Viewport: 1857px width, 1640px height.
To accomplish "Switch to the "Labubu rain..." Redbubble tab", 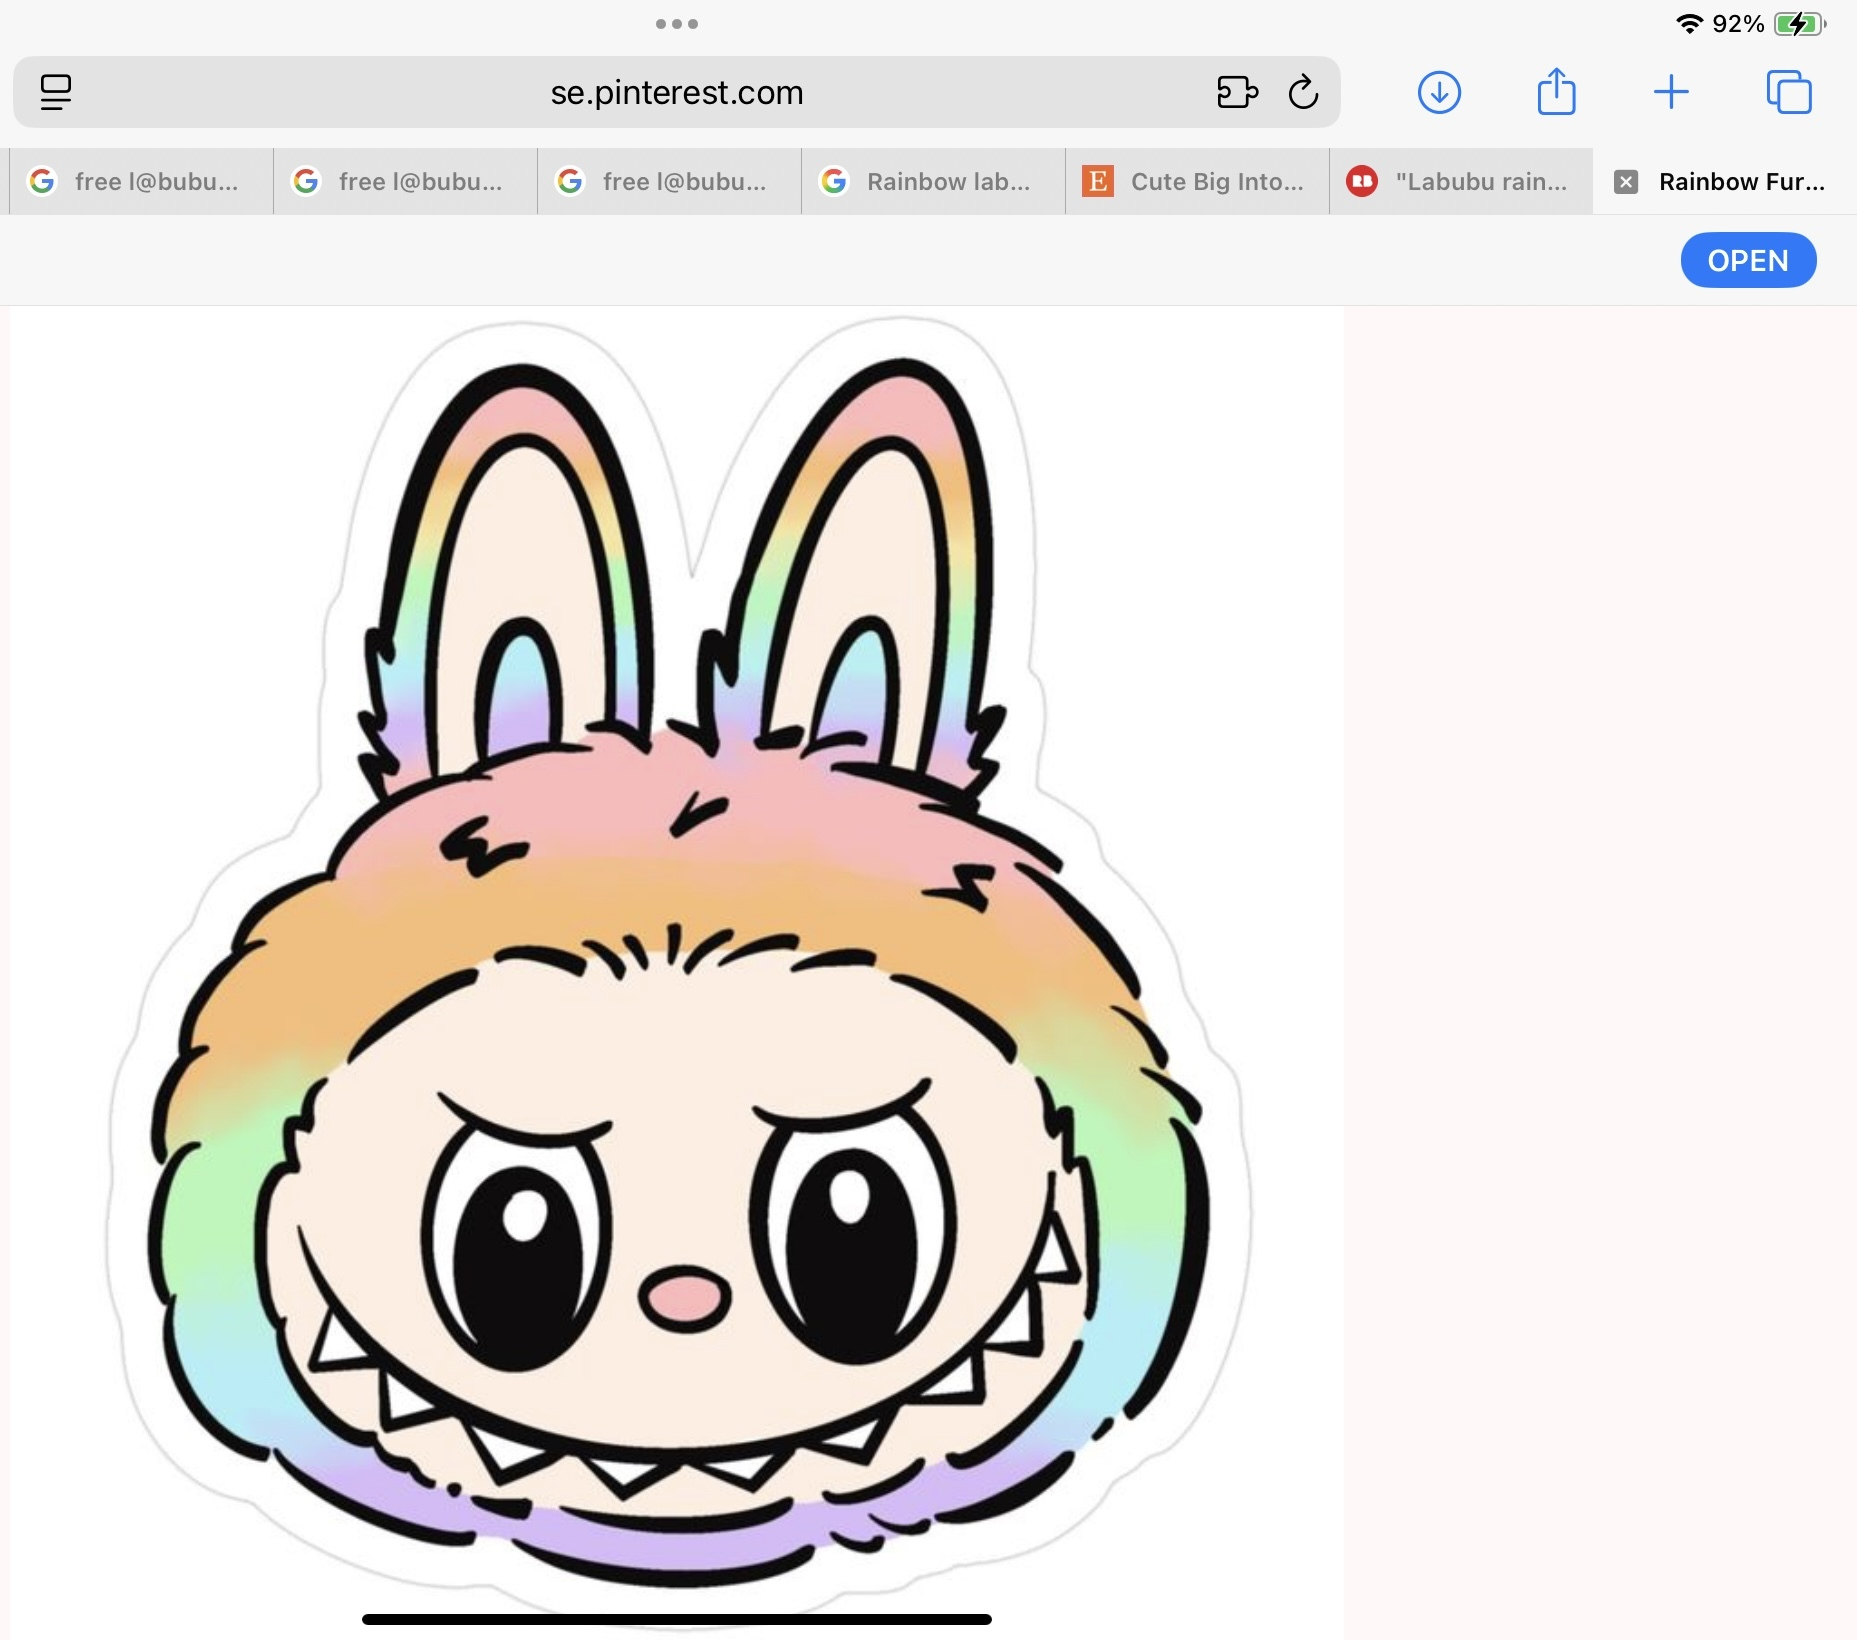I will click(1461, 182).
